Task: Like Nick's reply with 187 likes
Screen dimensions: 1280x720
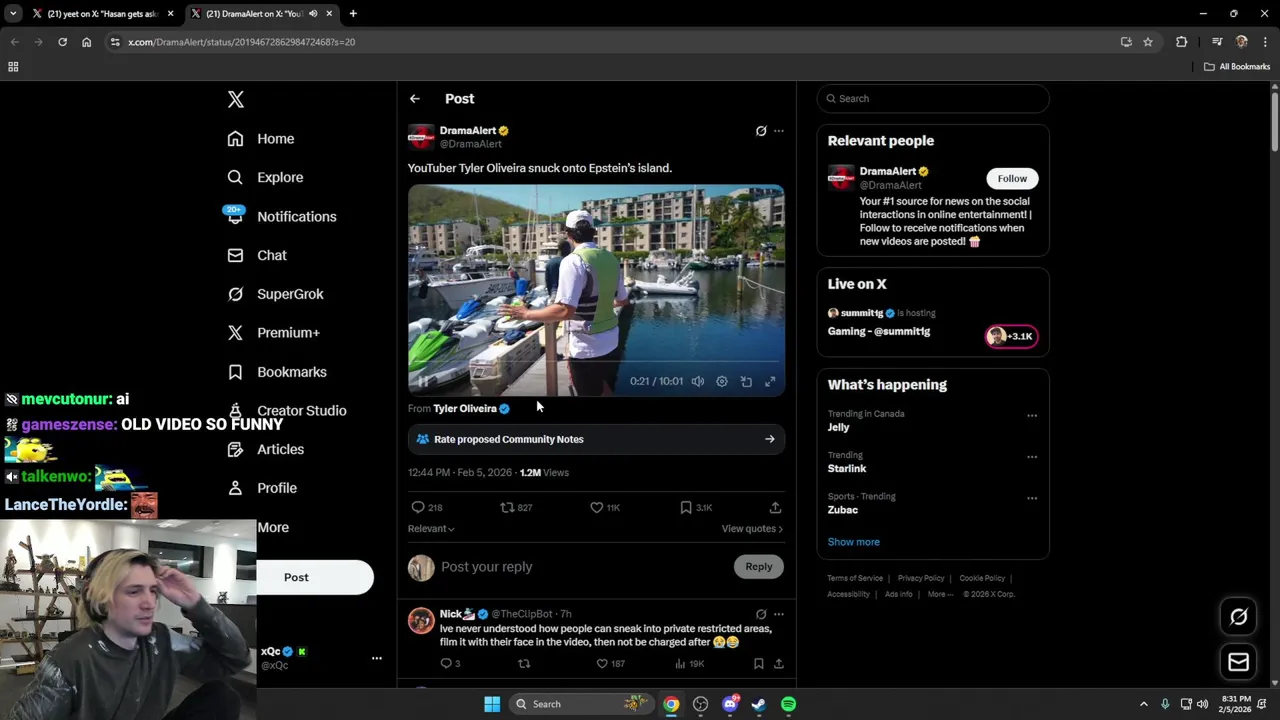Action: click(610, 664)
